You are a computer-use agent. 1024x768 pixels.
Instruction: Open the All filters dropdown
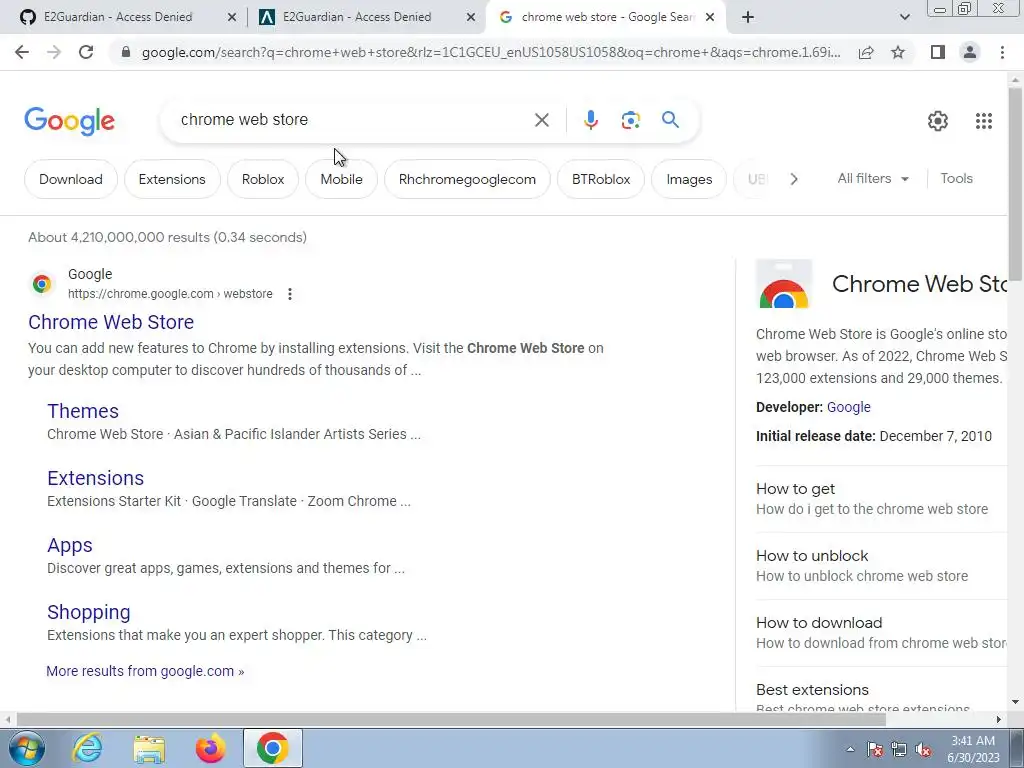[873, 178]
